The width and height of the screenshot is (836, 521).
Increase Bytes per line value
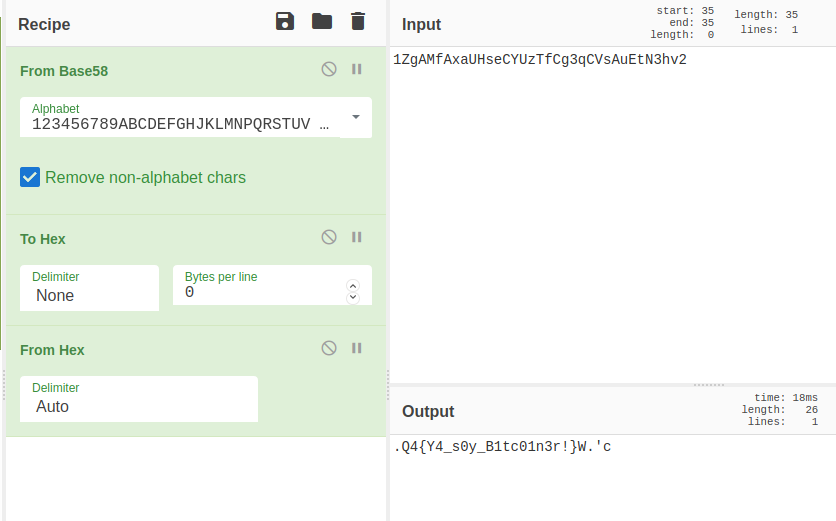(352, 287)
